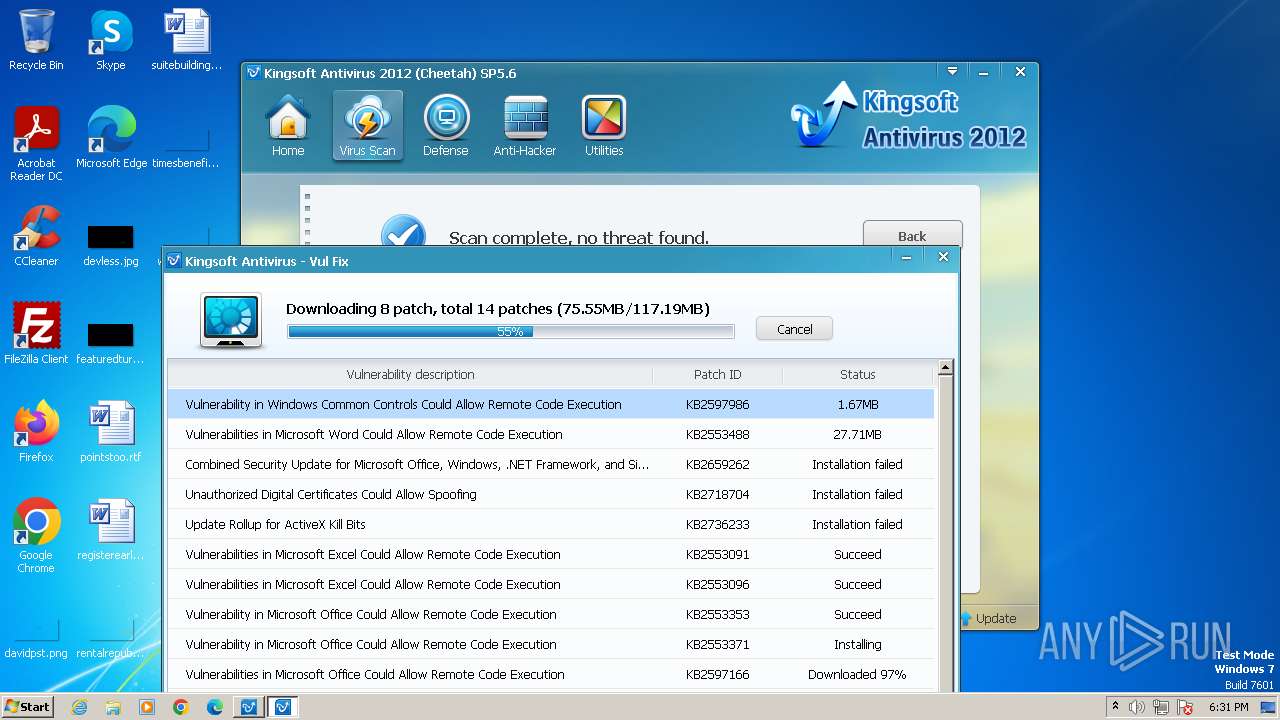
Task: Click patch ID KB2597986
Action: coord(717,404)
